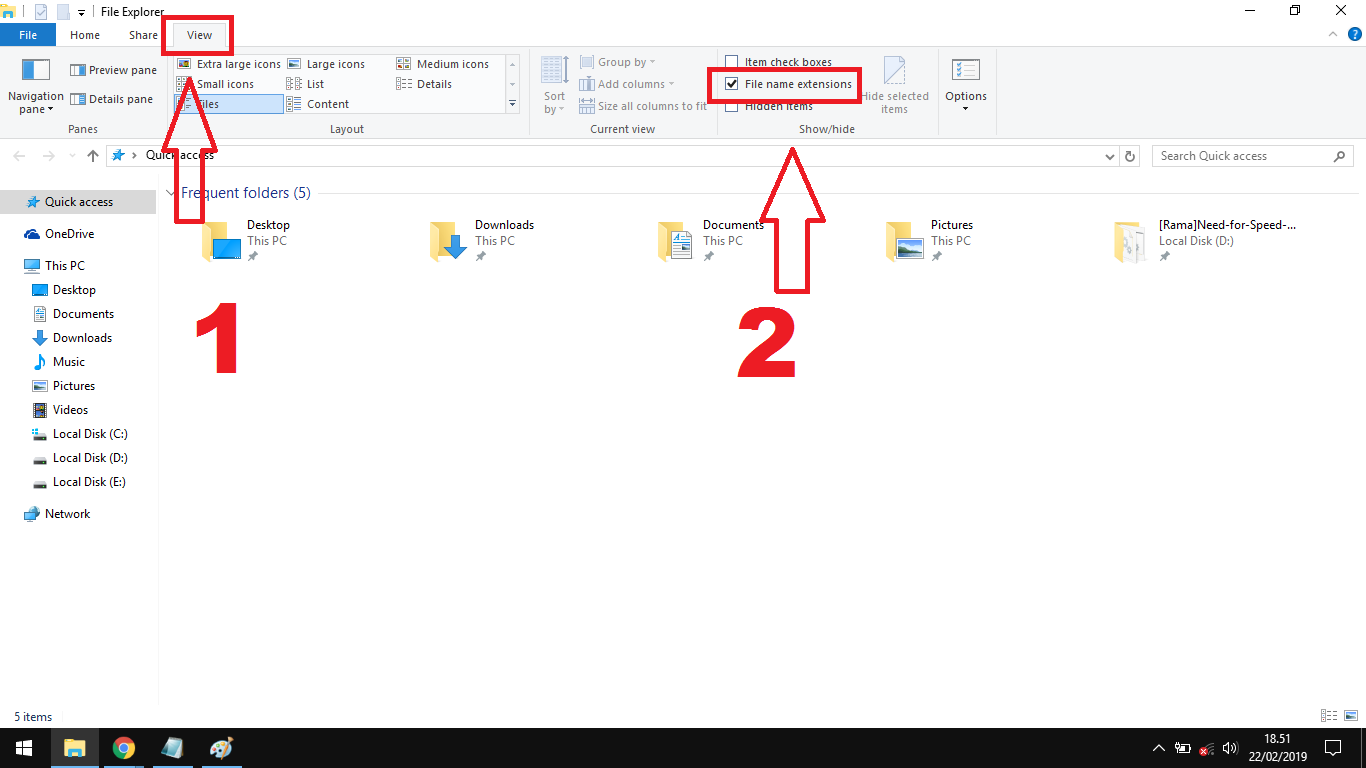
Task: Switch to the Share ribbon tab
Action: [x=143, y=35]
